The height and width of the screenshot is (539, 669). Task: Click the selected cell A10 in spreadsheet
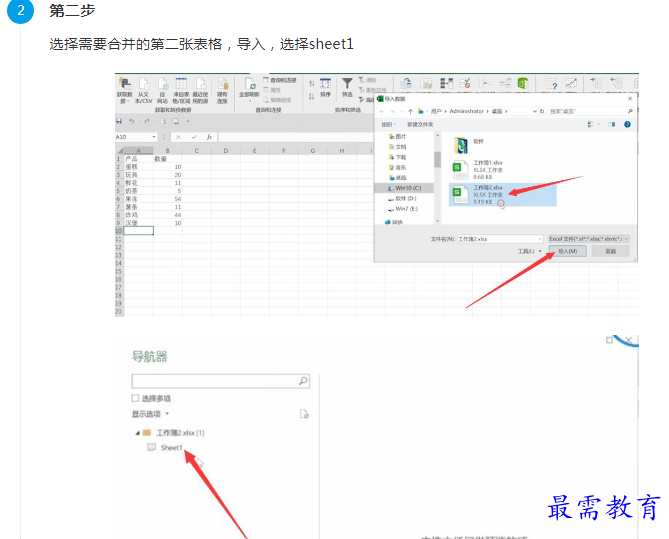[139, 231]
